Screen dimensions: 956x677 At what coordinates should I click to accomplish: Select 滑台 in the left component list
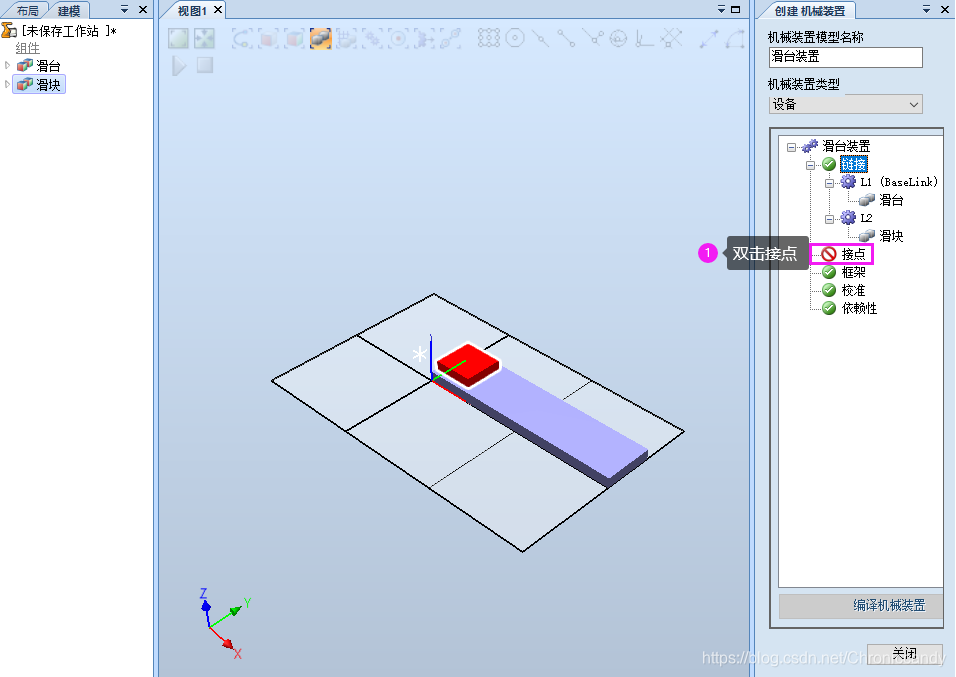[x=48, y=65]
